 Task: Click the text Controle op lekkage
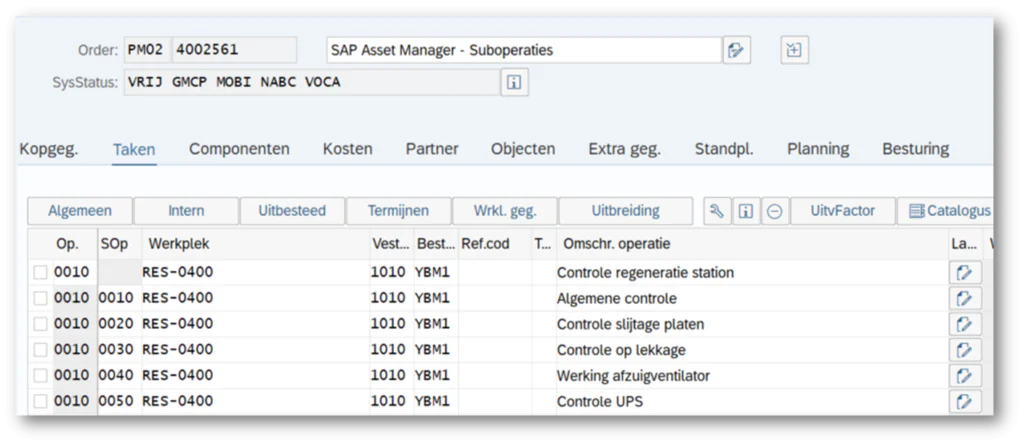621,351
